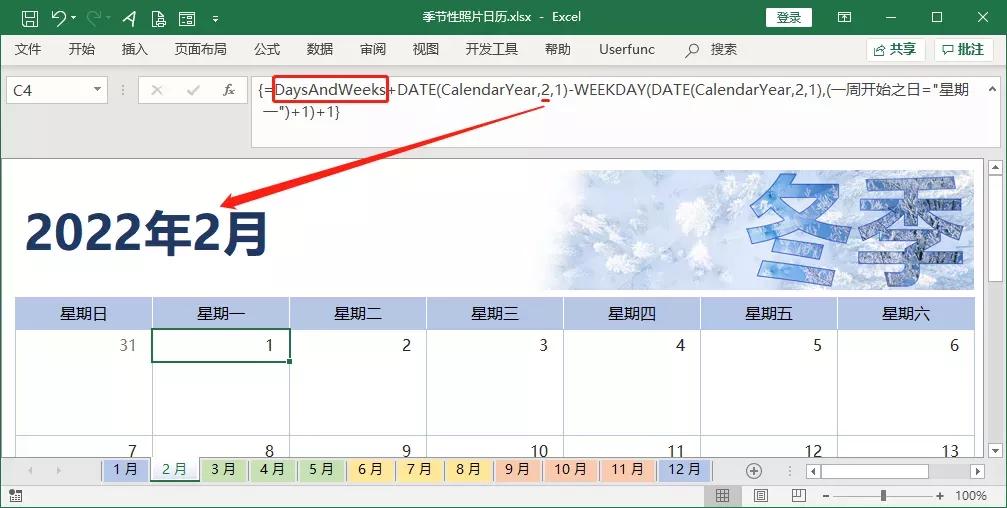Click the Cancel (X) formula icon
This screenshot has height=508, width=1007.
click(156, 91)
